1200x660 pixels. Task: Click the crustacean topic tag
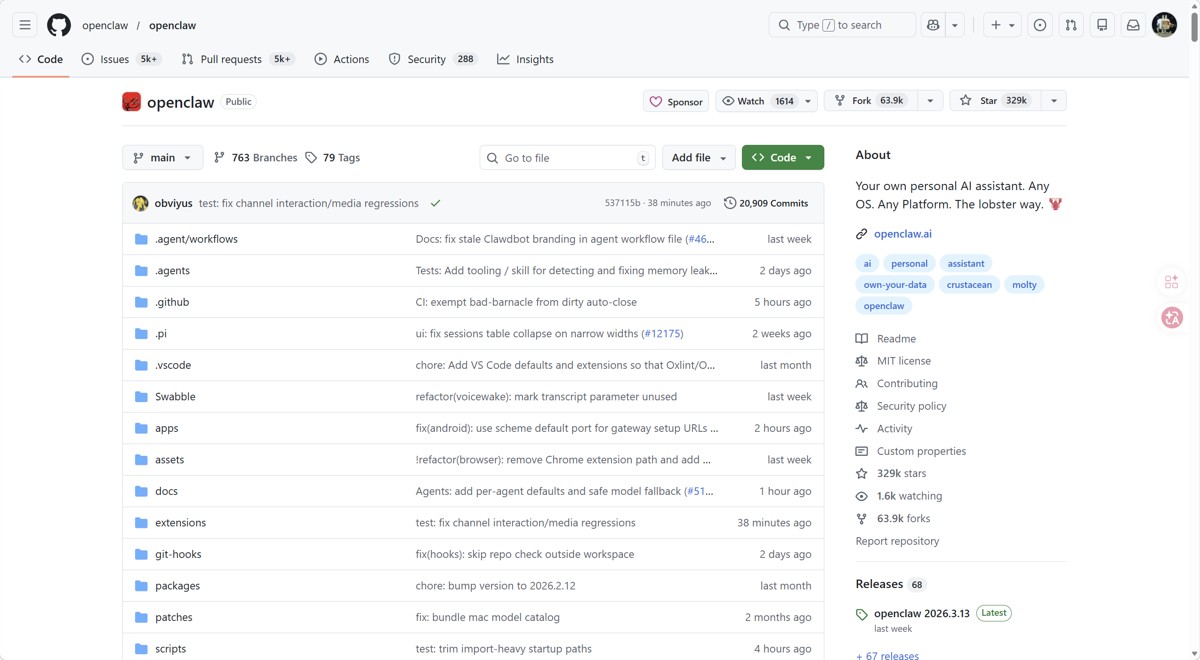coord(969,285)
